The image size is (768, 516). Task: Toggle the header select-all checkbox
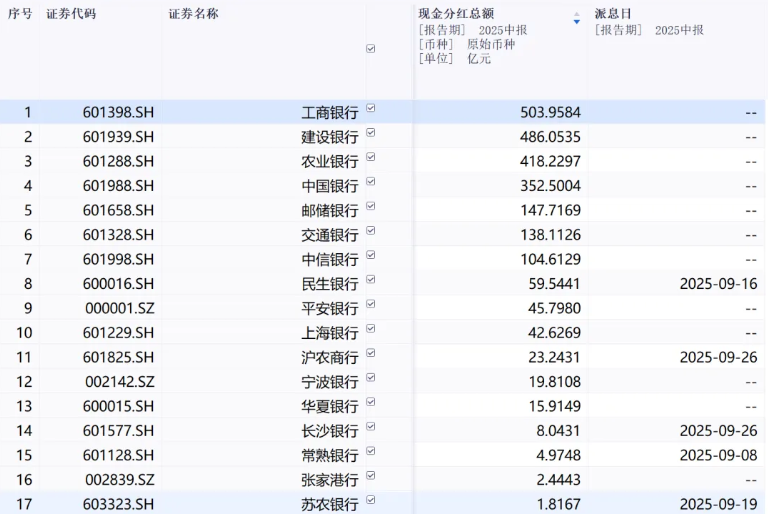pos(371,48)
